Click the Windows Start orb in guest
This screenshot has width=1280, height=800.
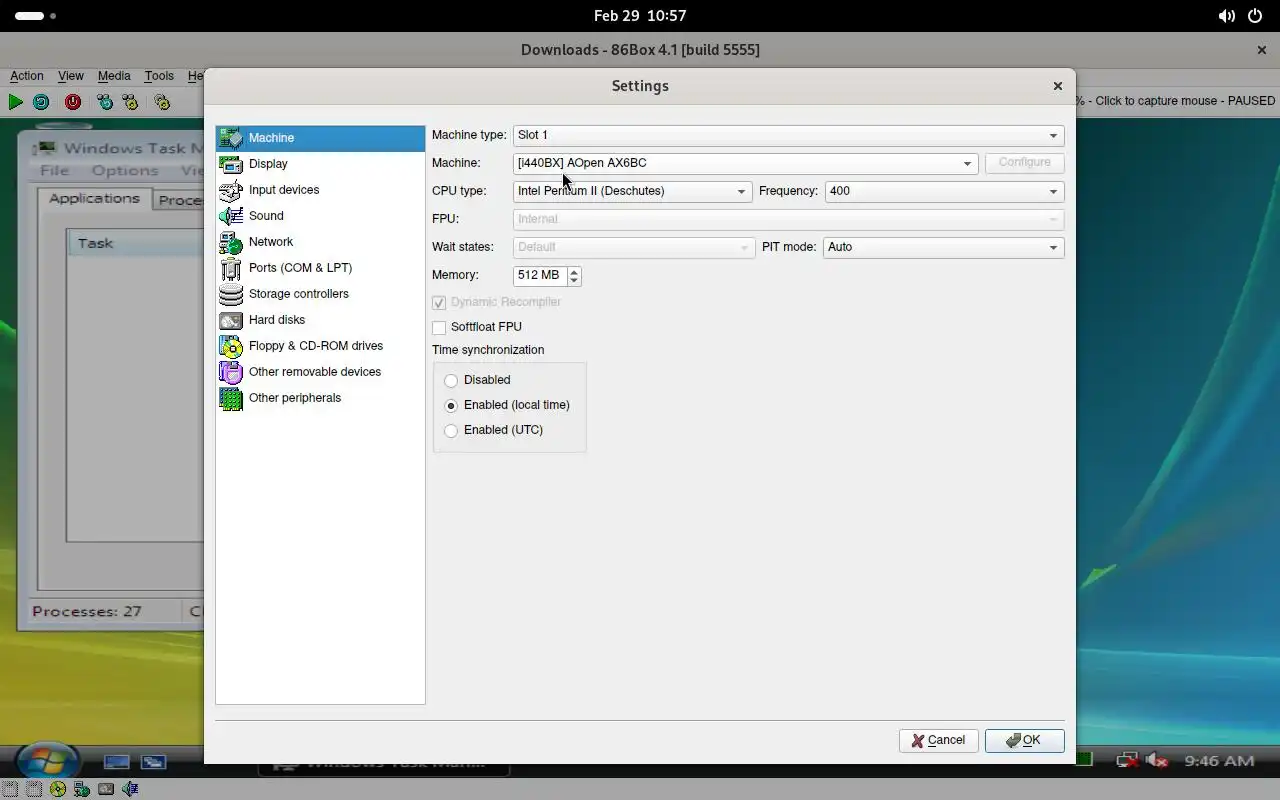coord(46,761)
